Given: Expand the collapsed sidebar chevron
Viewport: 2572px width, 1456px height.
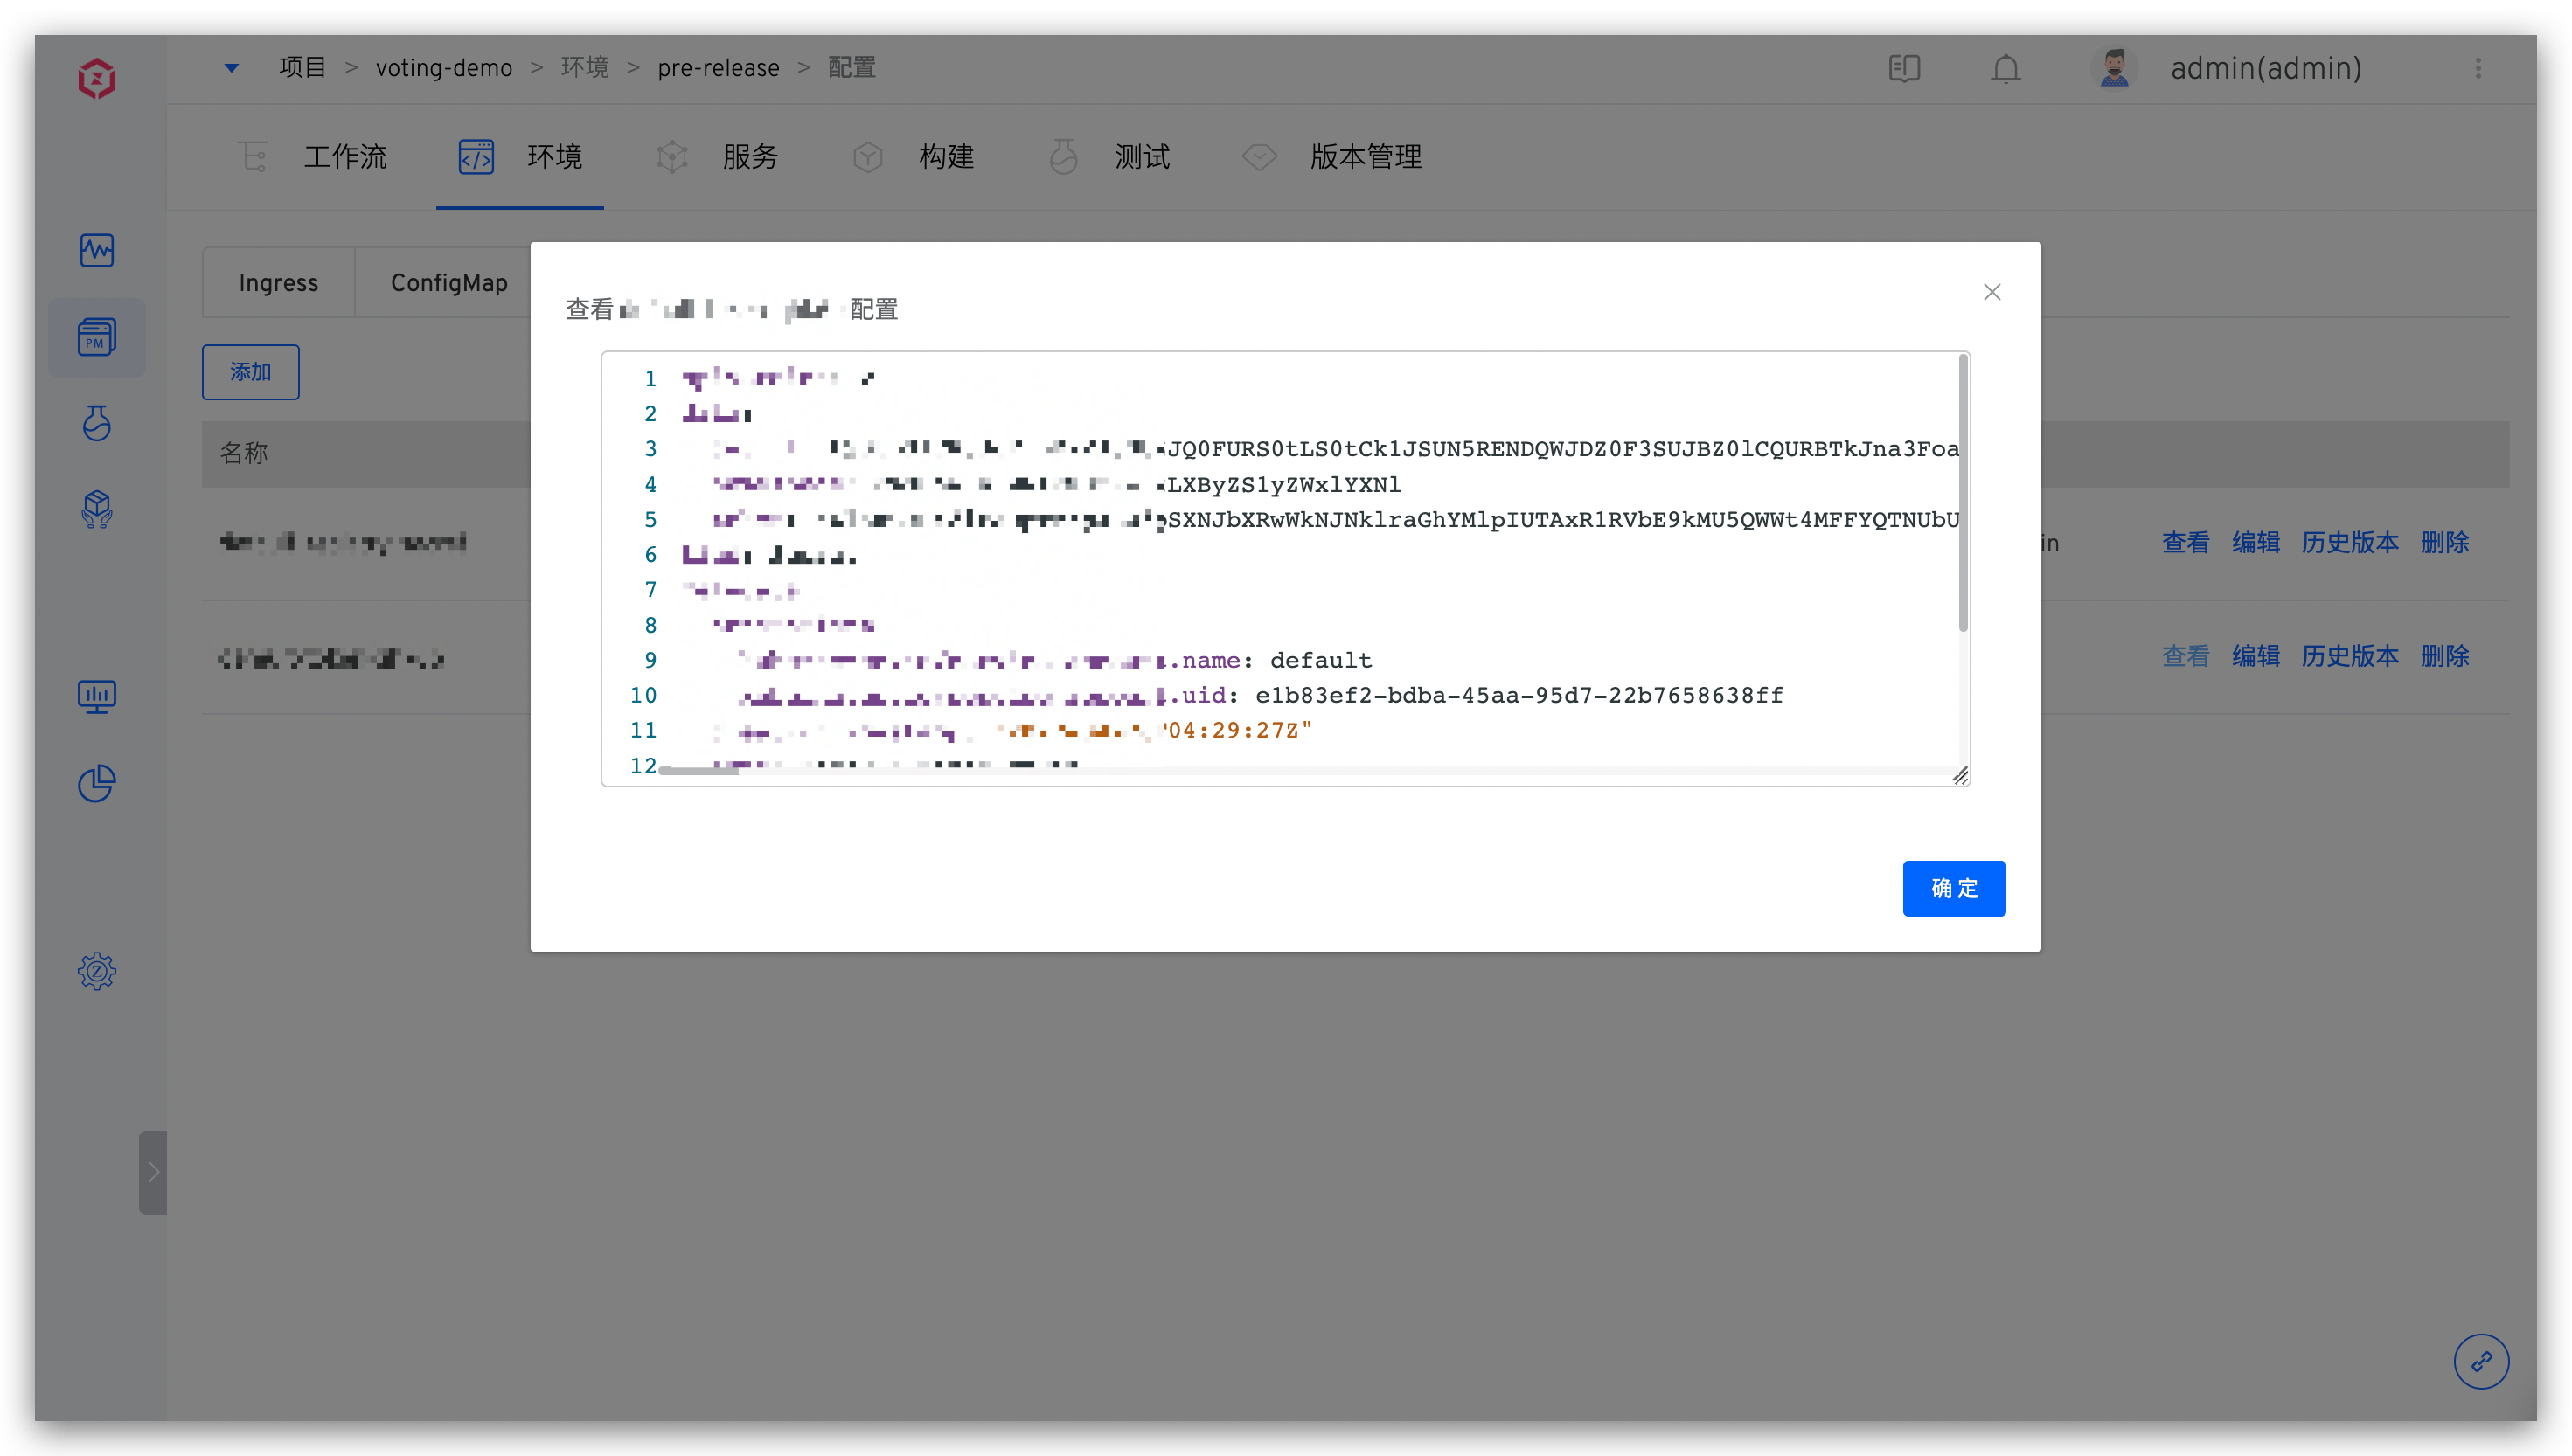Looking at the screenshot, I should (x=153, y=1172).
